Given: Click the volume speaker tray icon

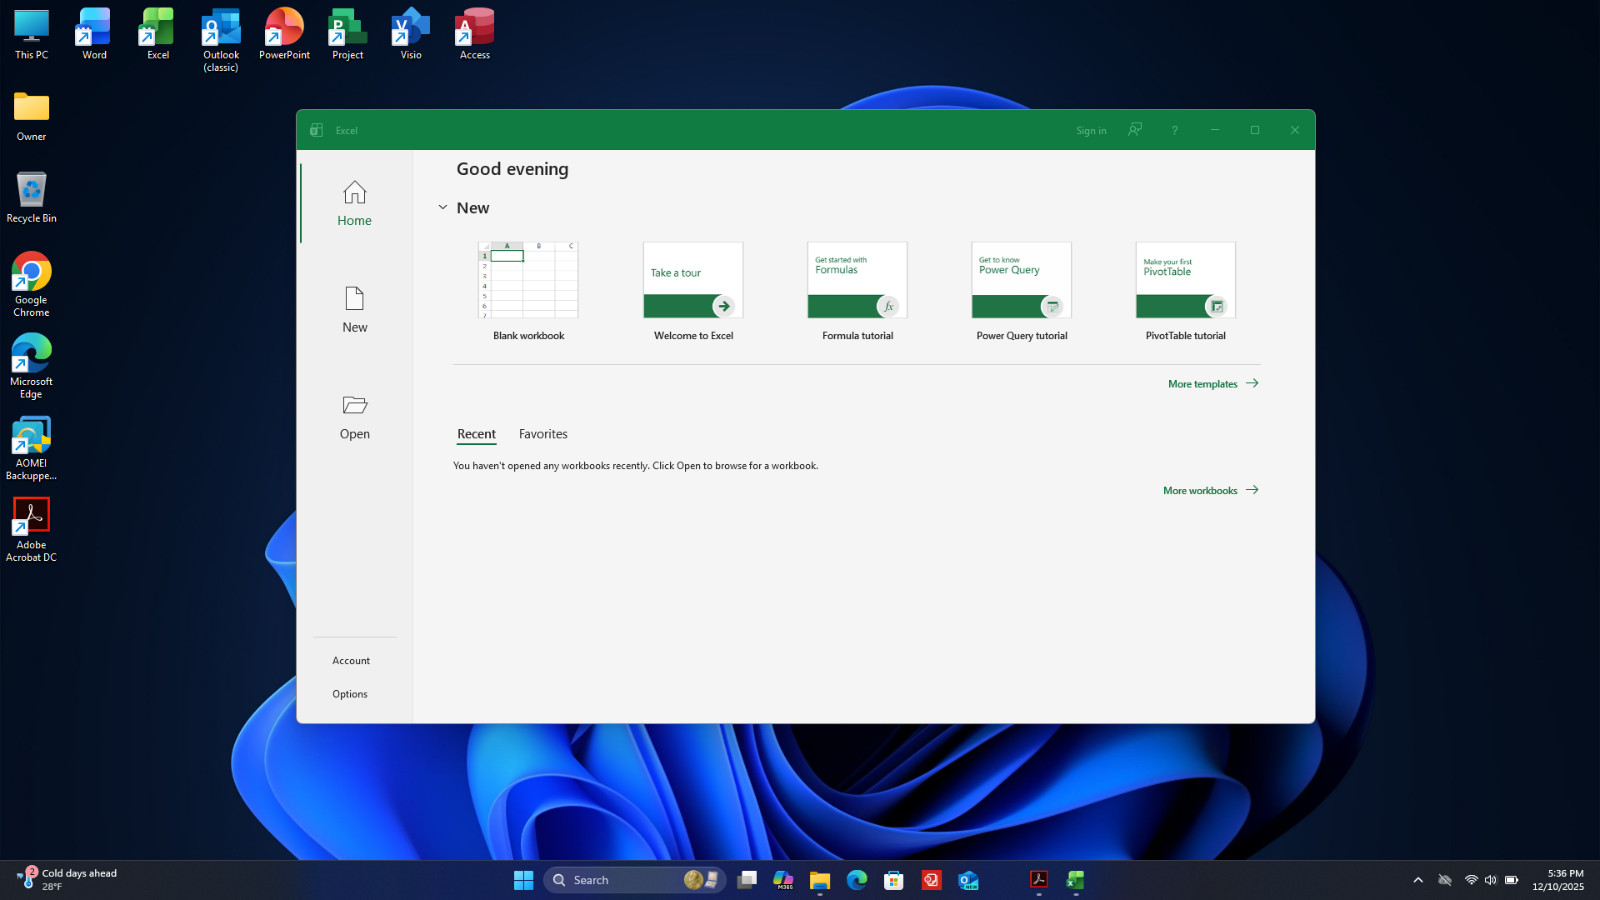Looking at the screenshot, I should click(1490, 880).
